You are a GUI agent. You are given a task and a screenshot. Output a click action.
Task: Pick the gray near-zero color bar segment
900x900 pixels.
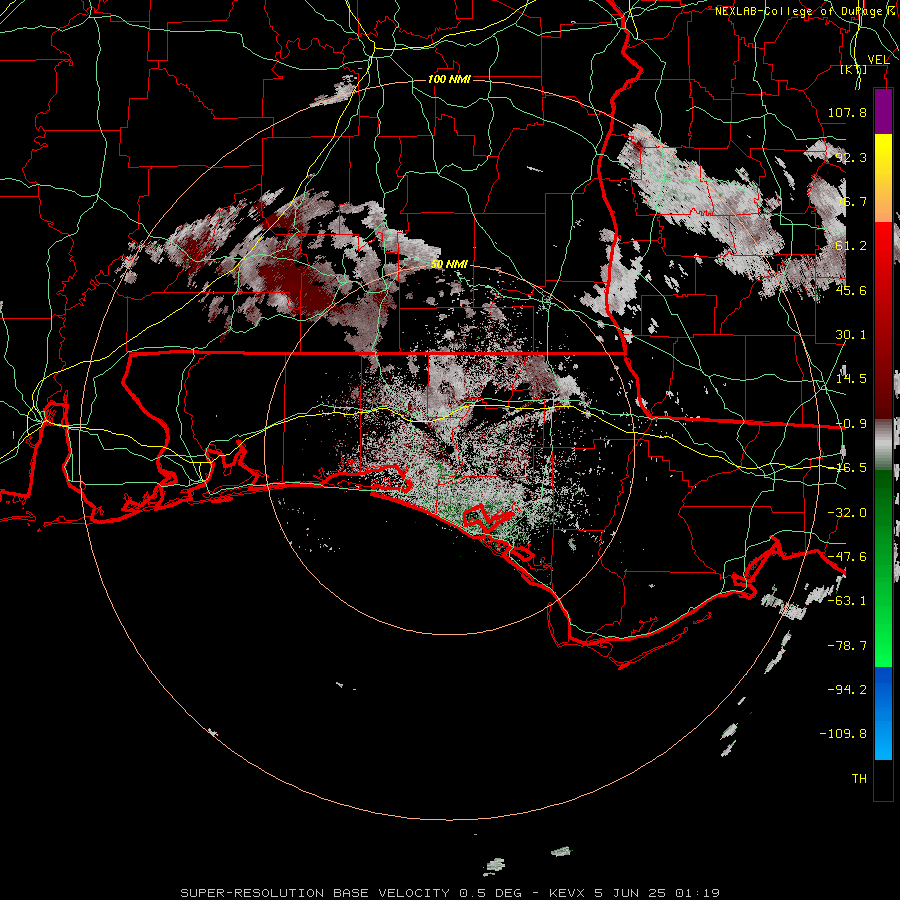pos(883,443)
